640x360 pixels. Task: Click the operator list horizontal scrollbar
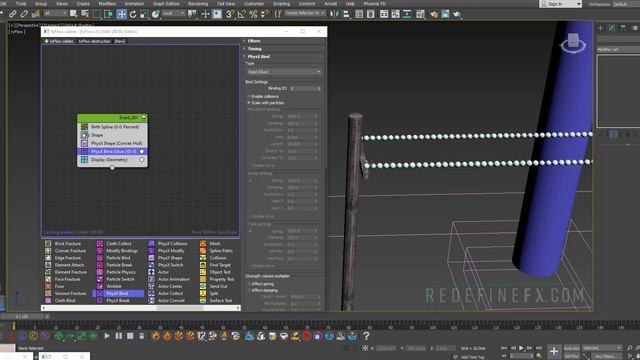coord(140,308)
